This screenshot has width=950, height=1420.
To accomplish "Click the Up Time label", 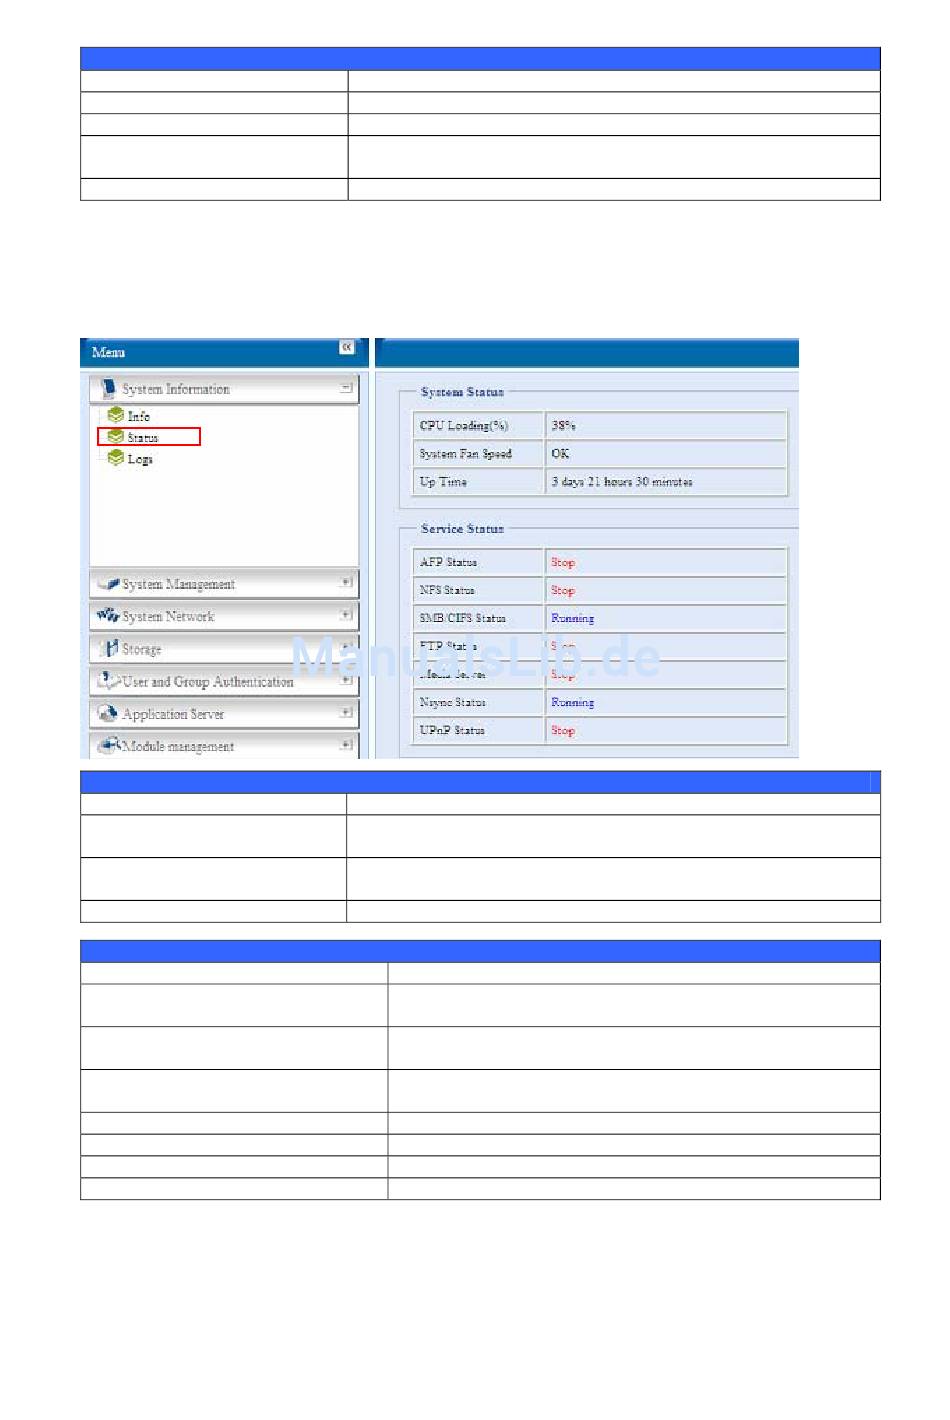I will [443, 482].
